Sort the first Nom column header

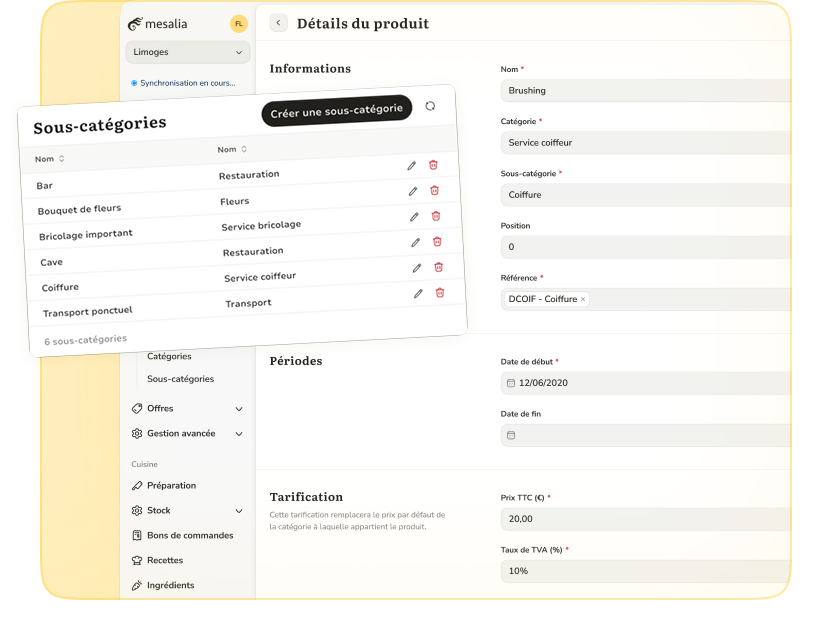pos(50,159)
